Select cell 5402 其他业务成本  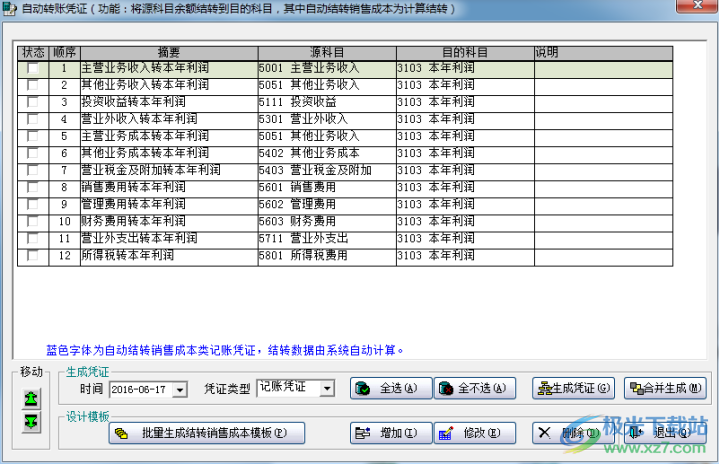point(327,153)
